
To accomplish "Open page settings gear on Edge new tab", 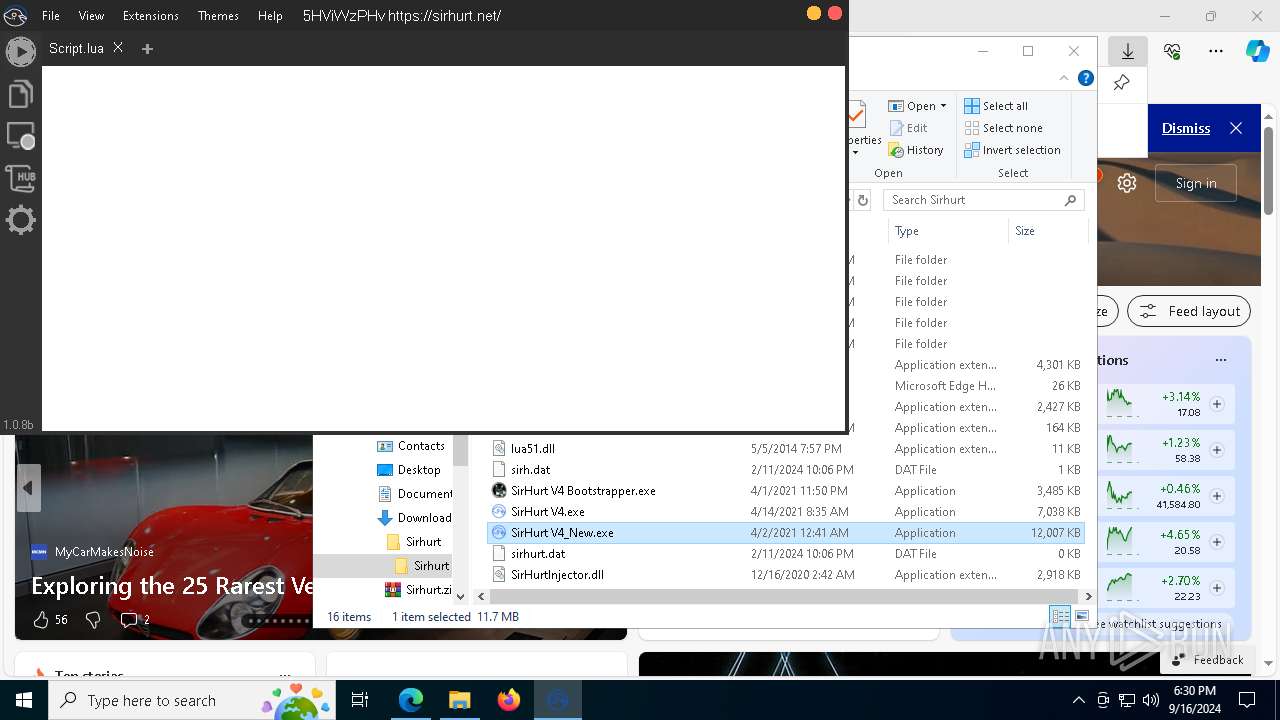I will point(1127,183).
